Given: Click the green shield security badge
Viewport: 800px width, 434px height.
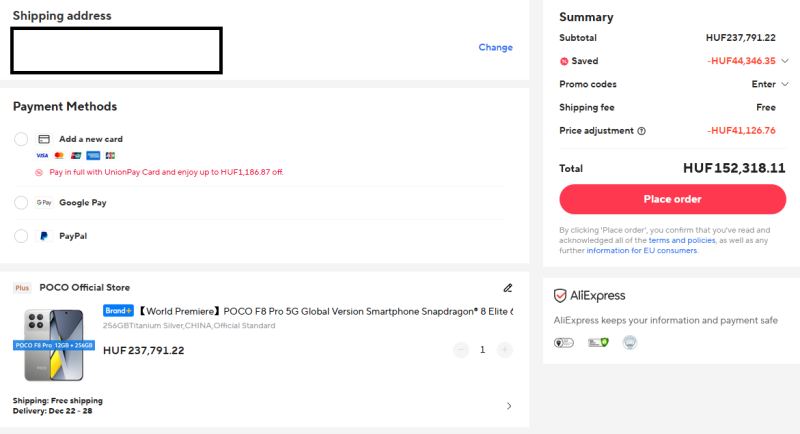Looking at the screenshot, I should (598, 343).
